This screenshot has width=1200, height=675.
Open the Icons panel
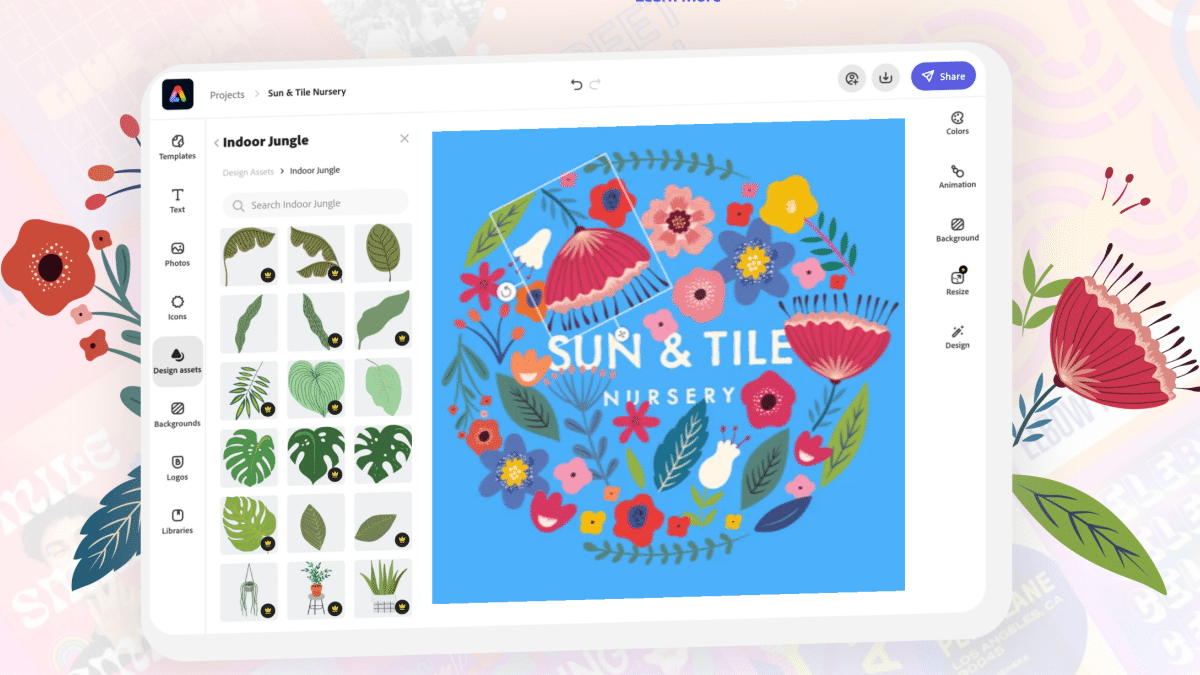(177, 308)
